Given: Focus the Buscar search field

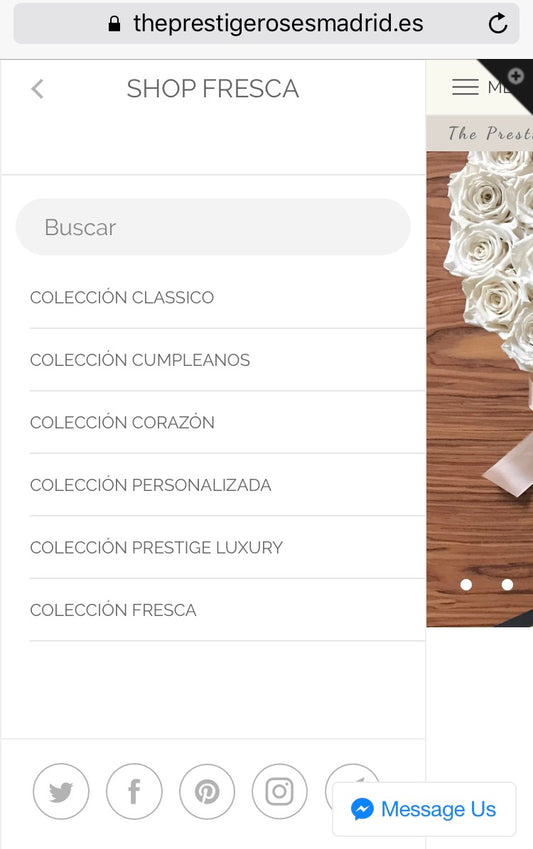Looking at the screenshot, I should pos(213,227).
